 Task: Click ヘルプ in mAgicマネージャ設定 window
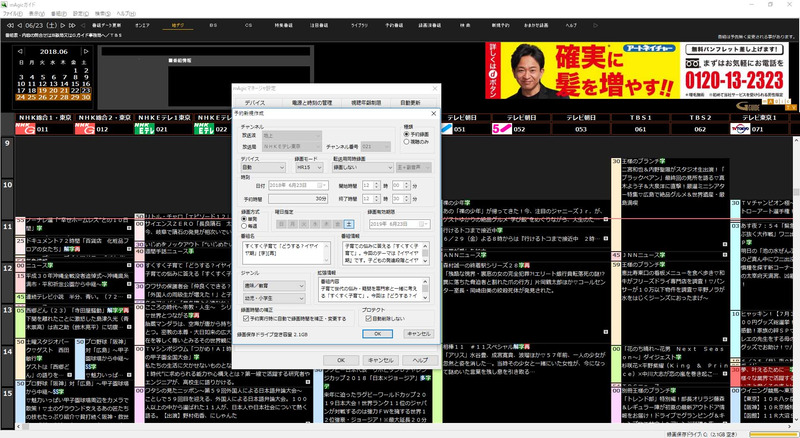[x=420, y=360]
